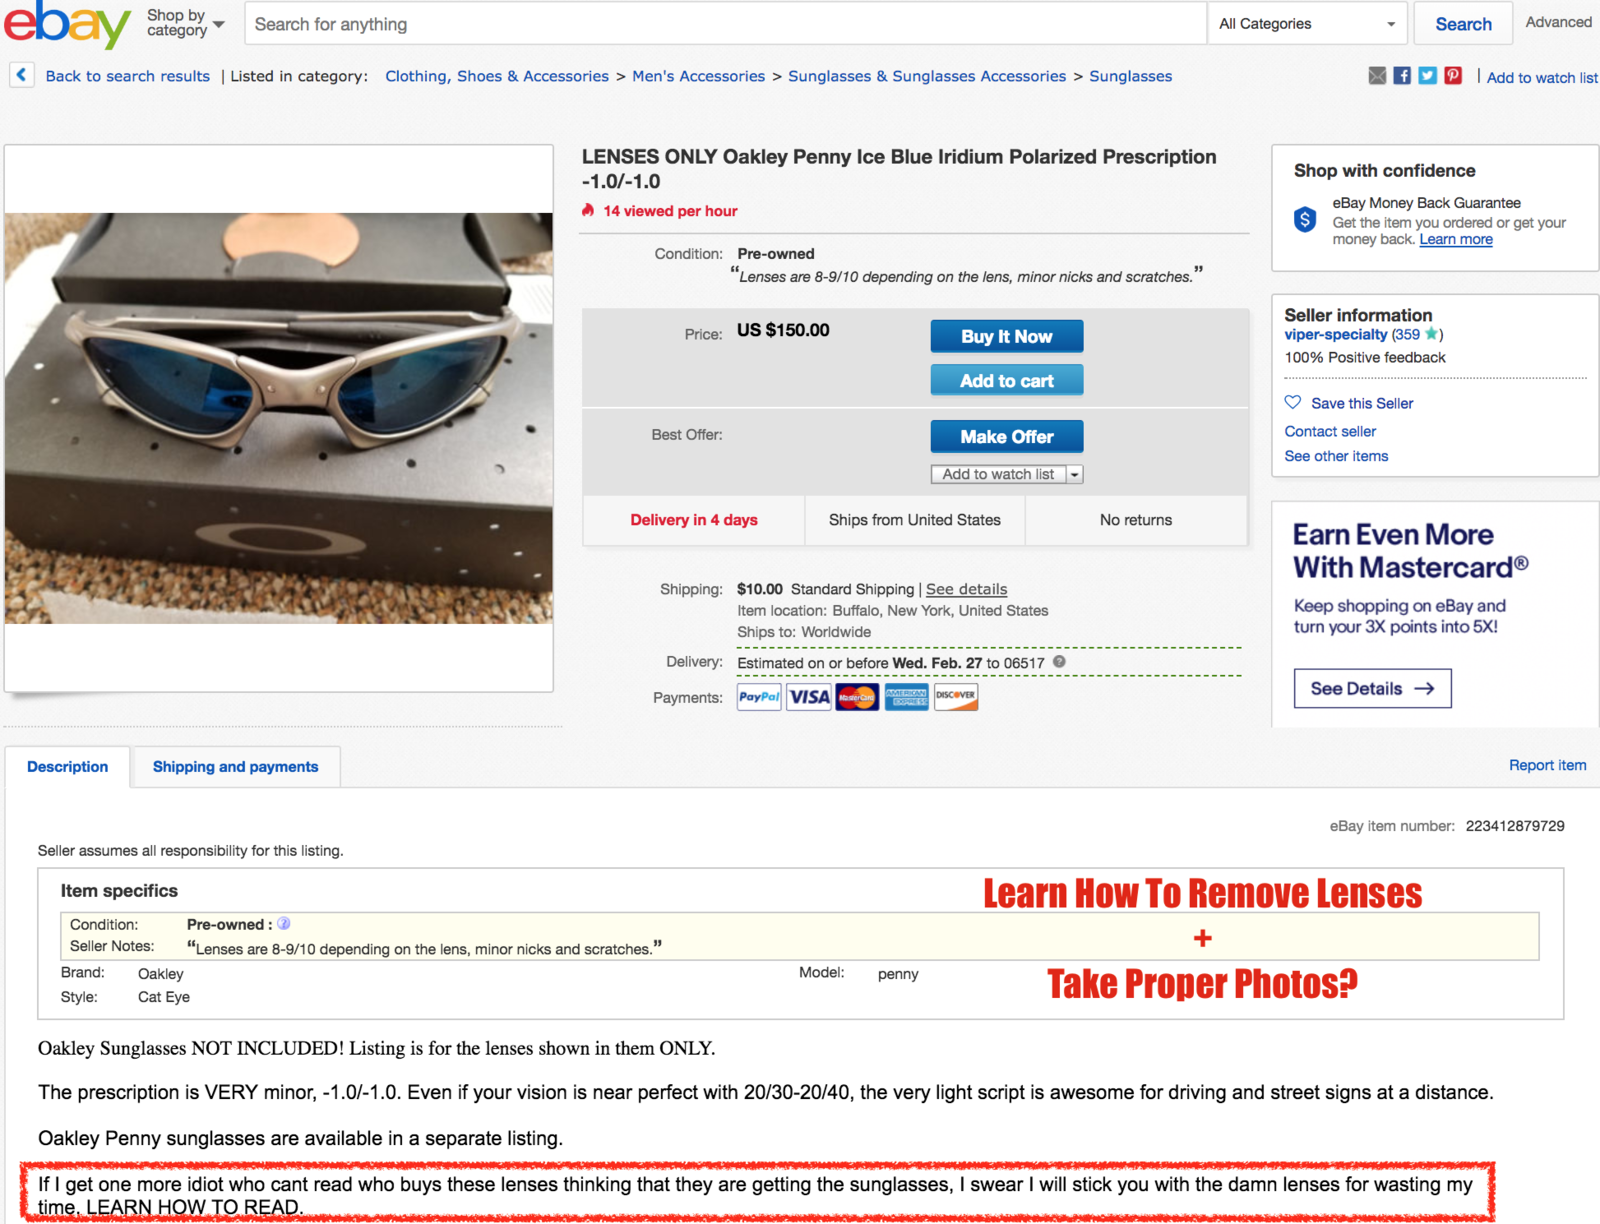
Task: Open the All Categories dropdown
Action: [x=1307, y=23]
